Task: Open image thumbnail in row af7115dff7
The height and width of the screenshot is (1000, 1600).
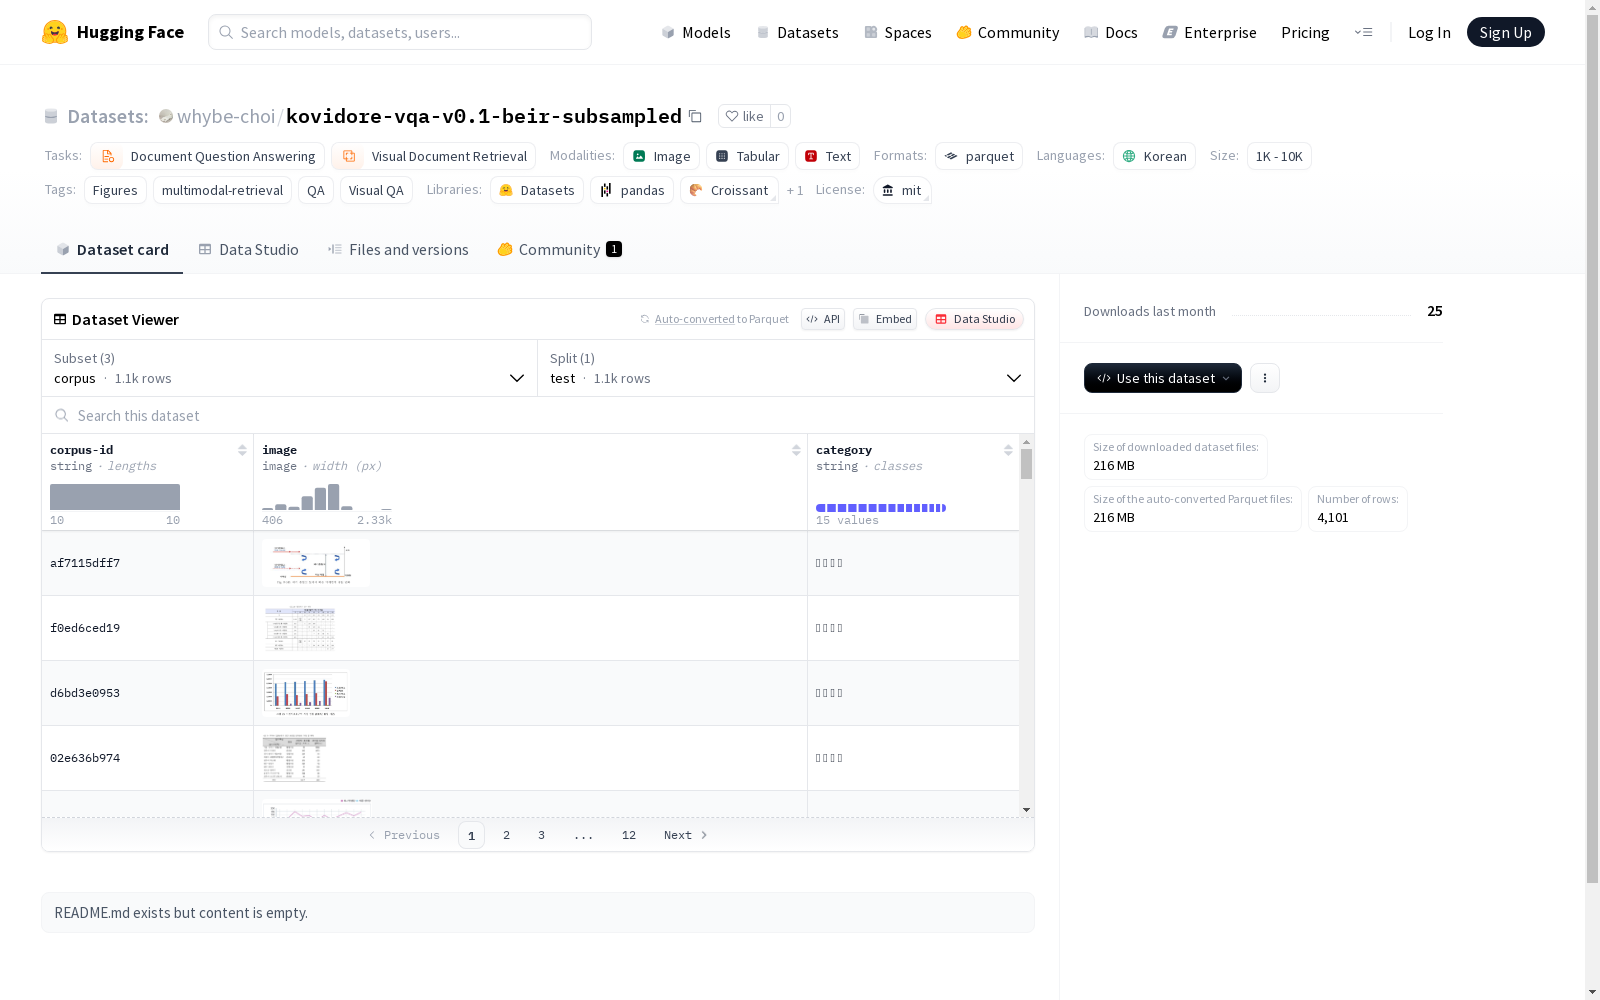Action: tap(316, 563)
